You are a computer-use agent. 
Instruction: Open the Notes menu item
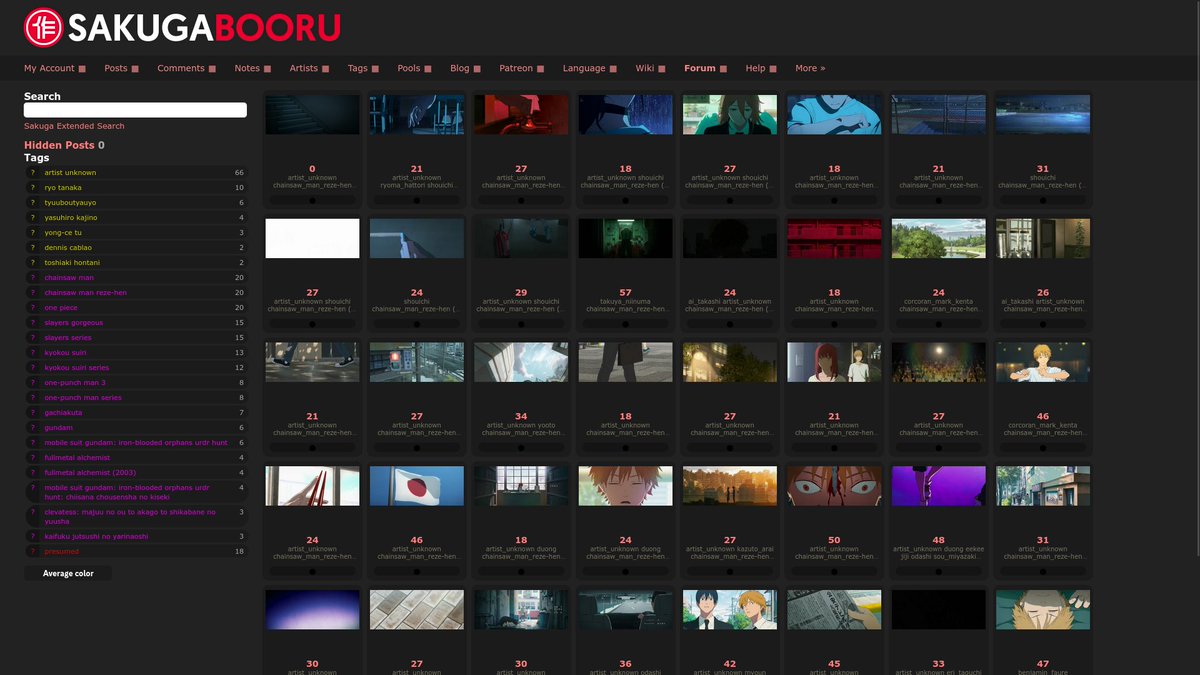(247, 69)
